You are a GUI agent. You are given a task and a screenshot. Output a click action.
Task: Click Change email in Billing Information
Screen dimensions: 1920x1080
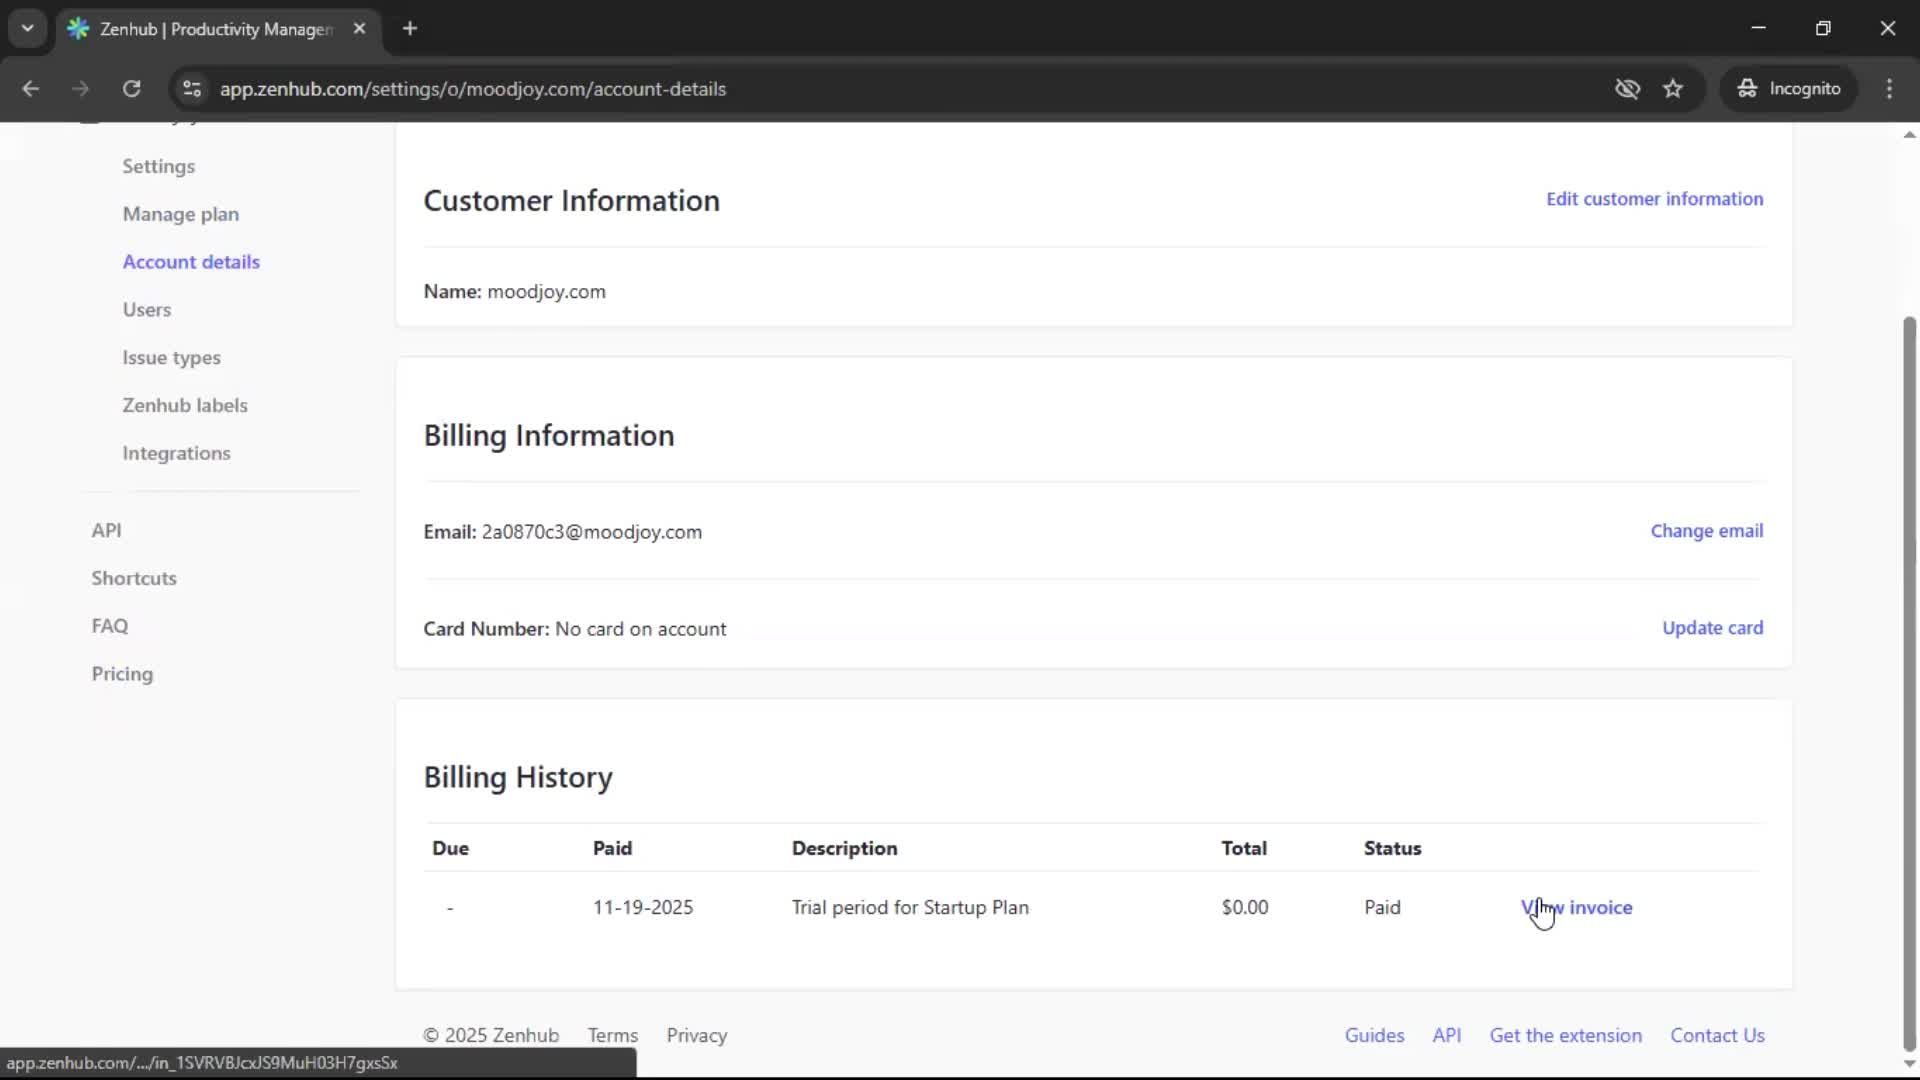pyautogui.click(x=1706, y=530)
